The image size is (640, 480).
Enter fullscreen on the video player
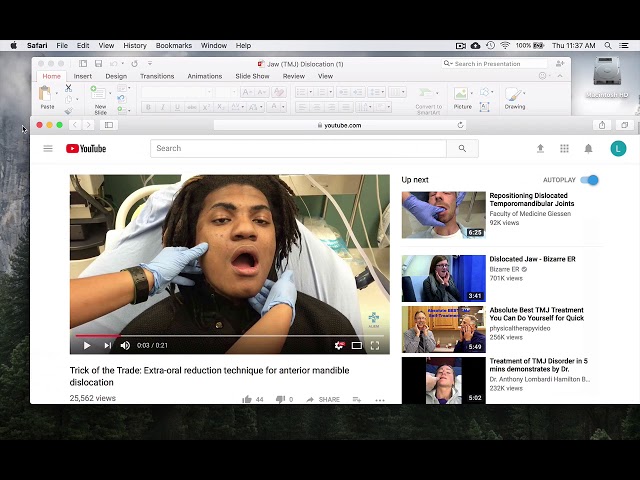tap(375, 346)
